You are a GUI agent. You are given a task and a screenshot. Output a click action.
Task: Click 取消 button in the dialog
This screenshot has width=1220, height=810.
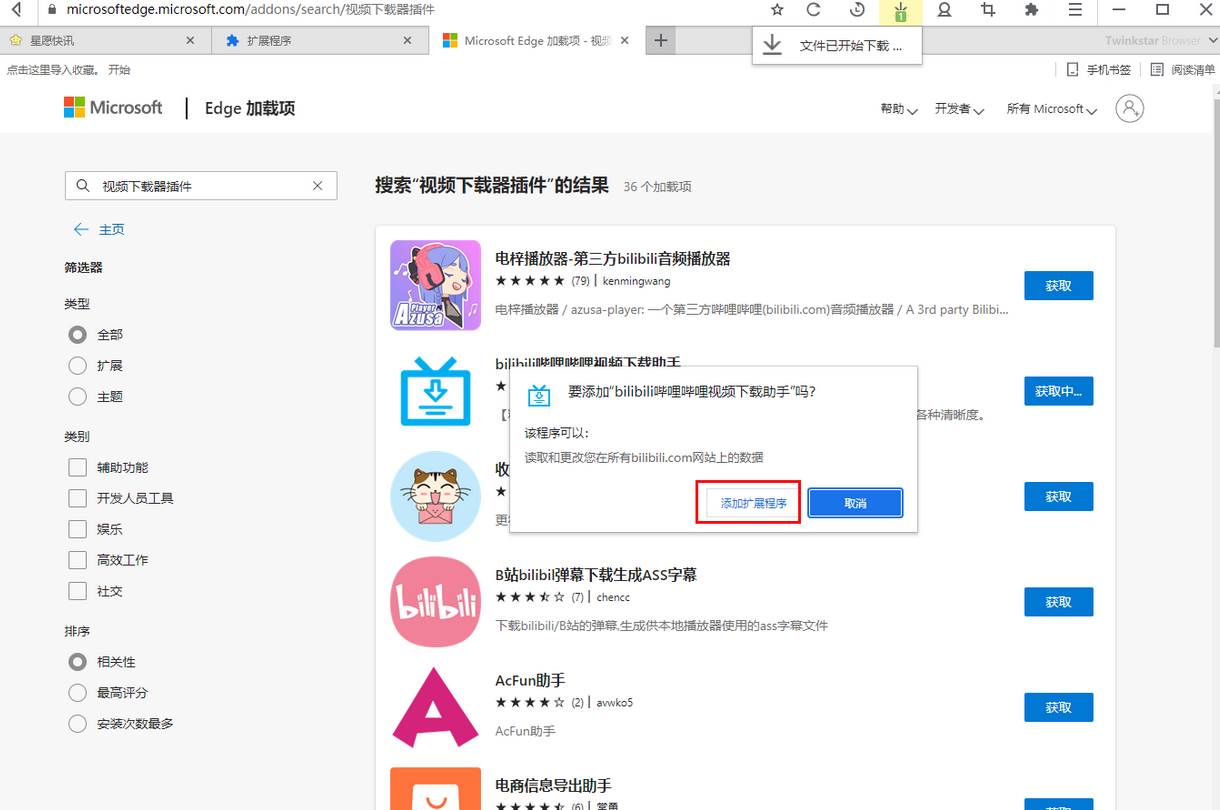tap(855, 503)
